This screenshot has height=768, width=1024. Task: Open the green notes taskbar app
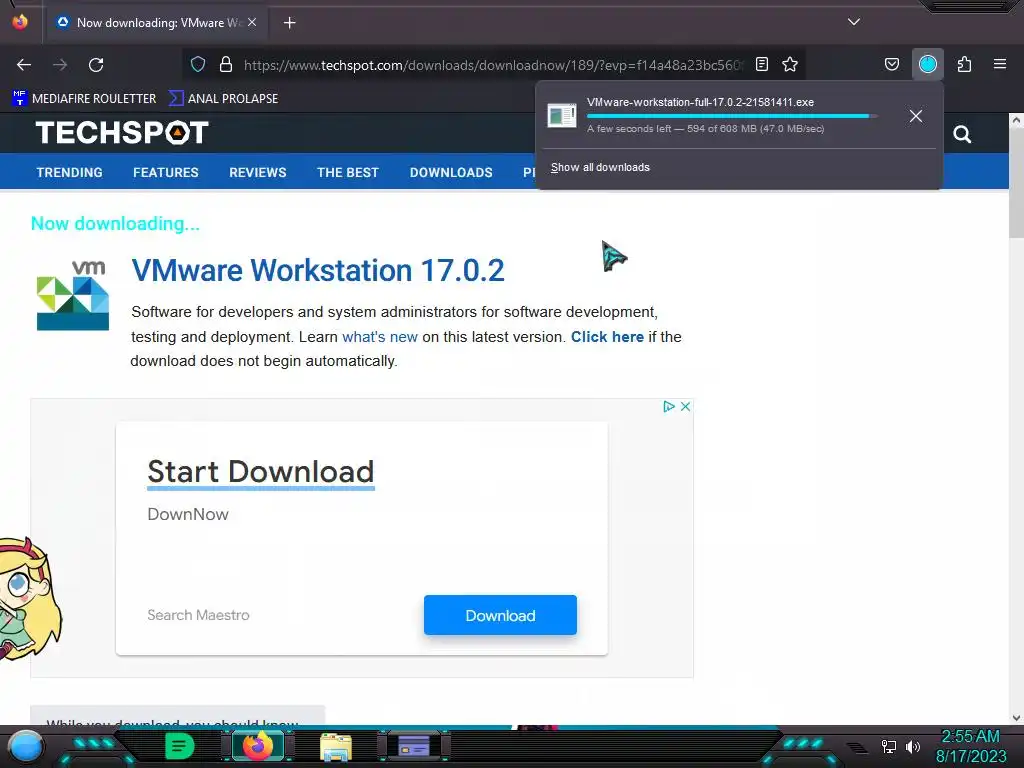point(180,746)
